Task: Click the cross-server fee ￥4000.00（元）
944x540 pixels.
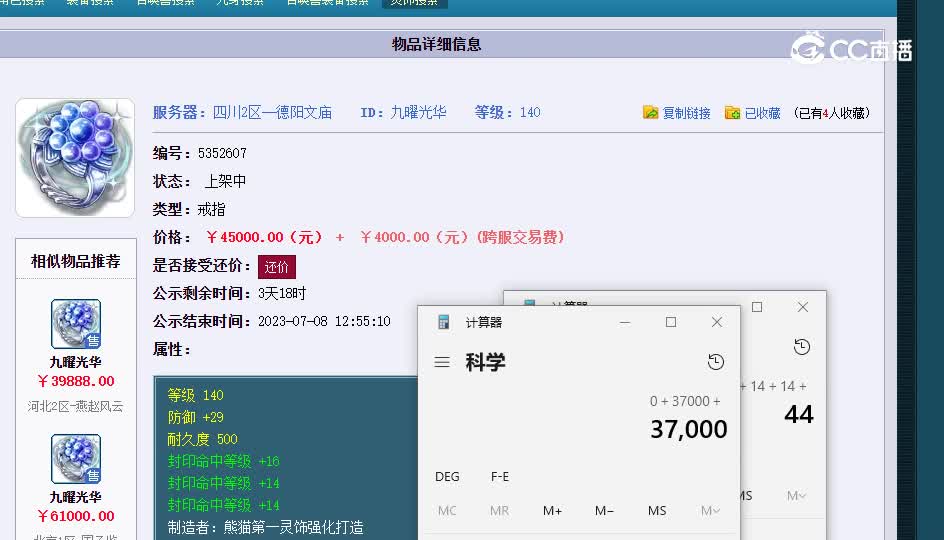Action: [415, 237]
